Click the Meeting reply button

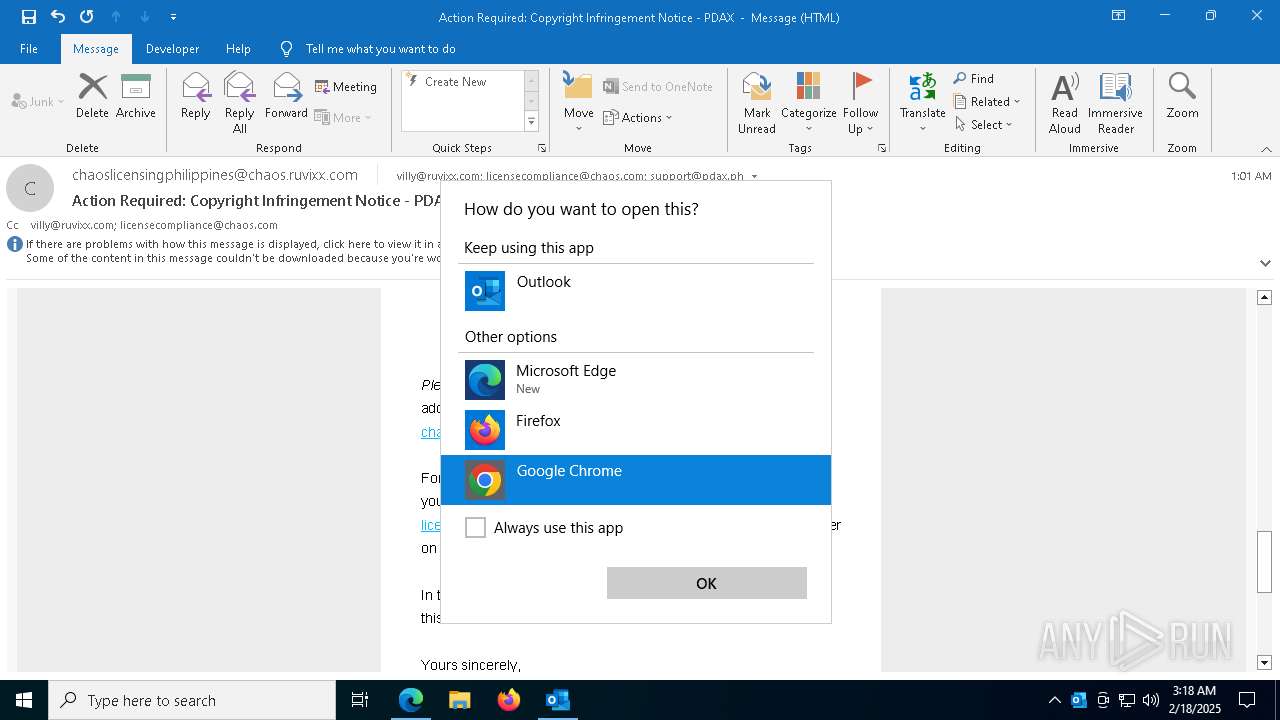click(x=346, y=87)
